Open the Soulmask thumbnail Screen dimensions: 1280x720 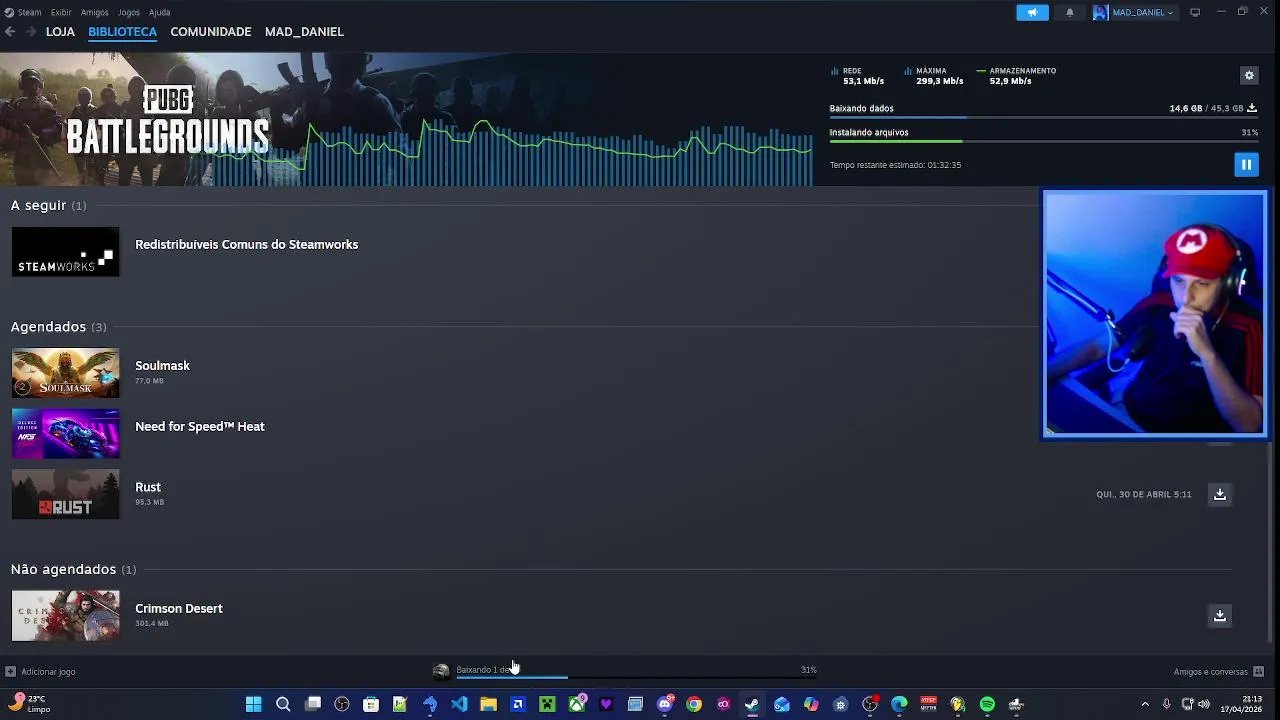click(x=65, y=373)
